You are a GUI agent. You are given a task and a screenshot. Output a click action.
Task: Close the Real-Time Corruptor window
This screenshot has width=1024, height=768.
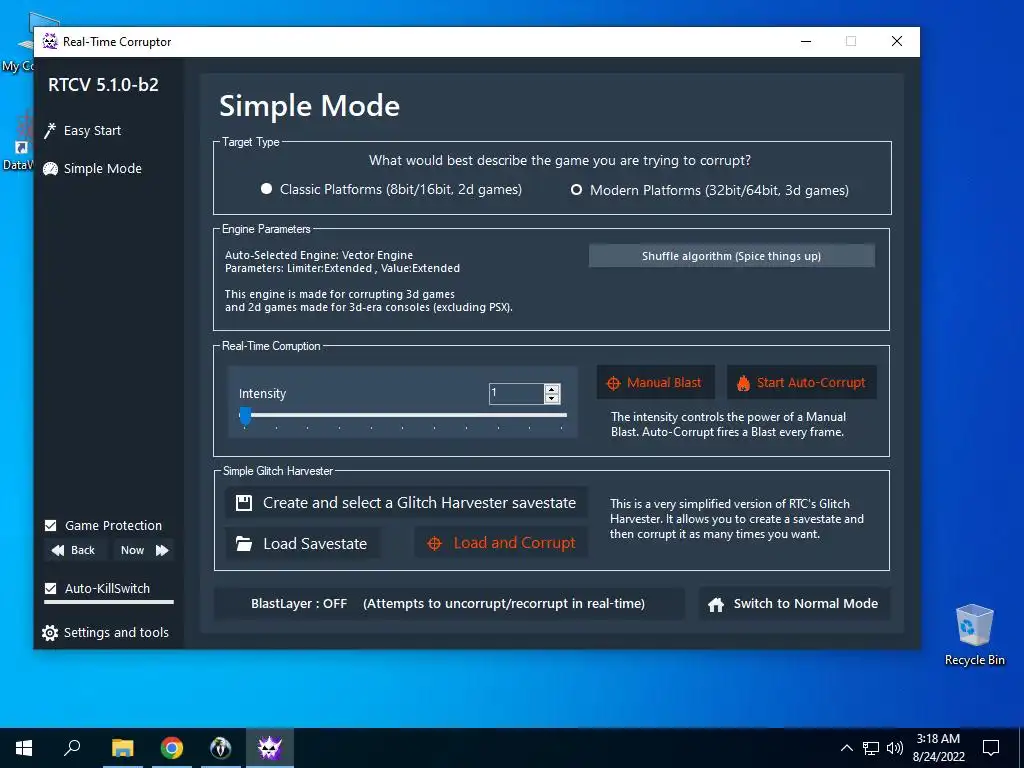click(x=897, y=41)
